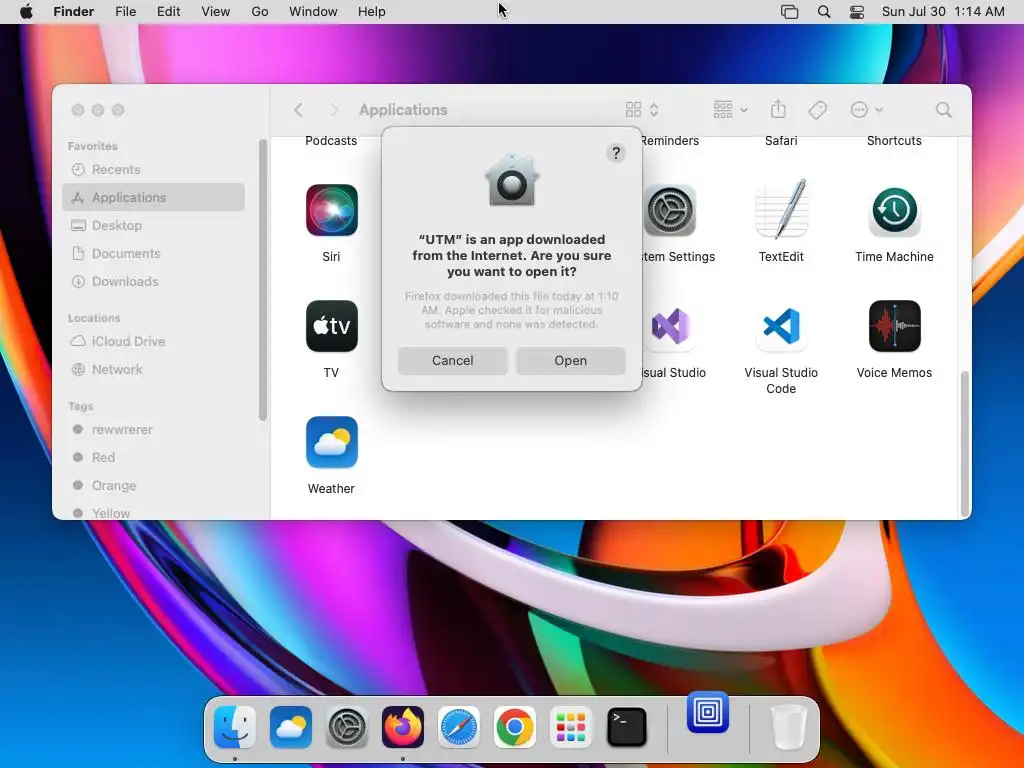Open Google Chrome from the Dock
Image resolution: width=1024 pixels, height=768 pixels.
[515, 727]
